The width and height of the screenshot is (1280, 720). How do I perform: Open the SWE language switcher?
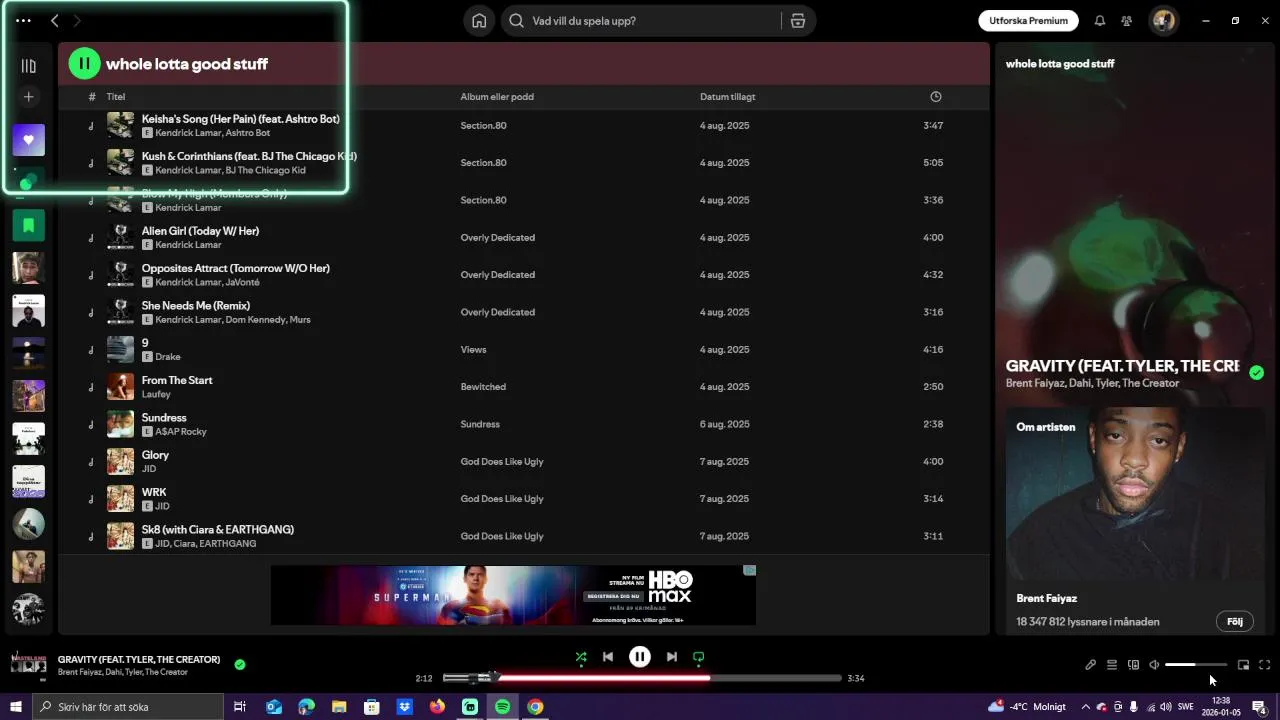tap(1186, 707)
